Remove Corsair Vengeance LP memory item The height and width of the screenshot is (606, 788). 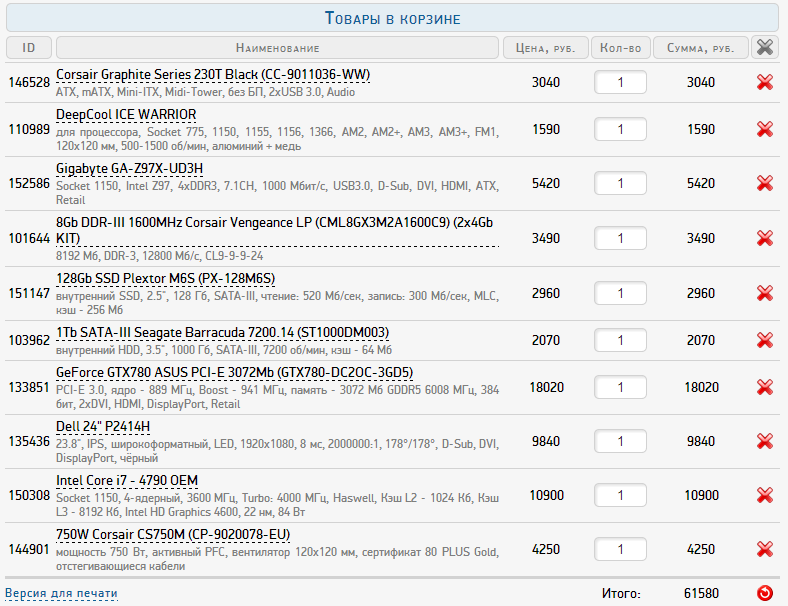(764, 238)
